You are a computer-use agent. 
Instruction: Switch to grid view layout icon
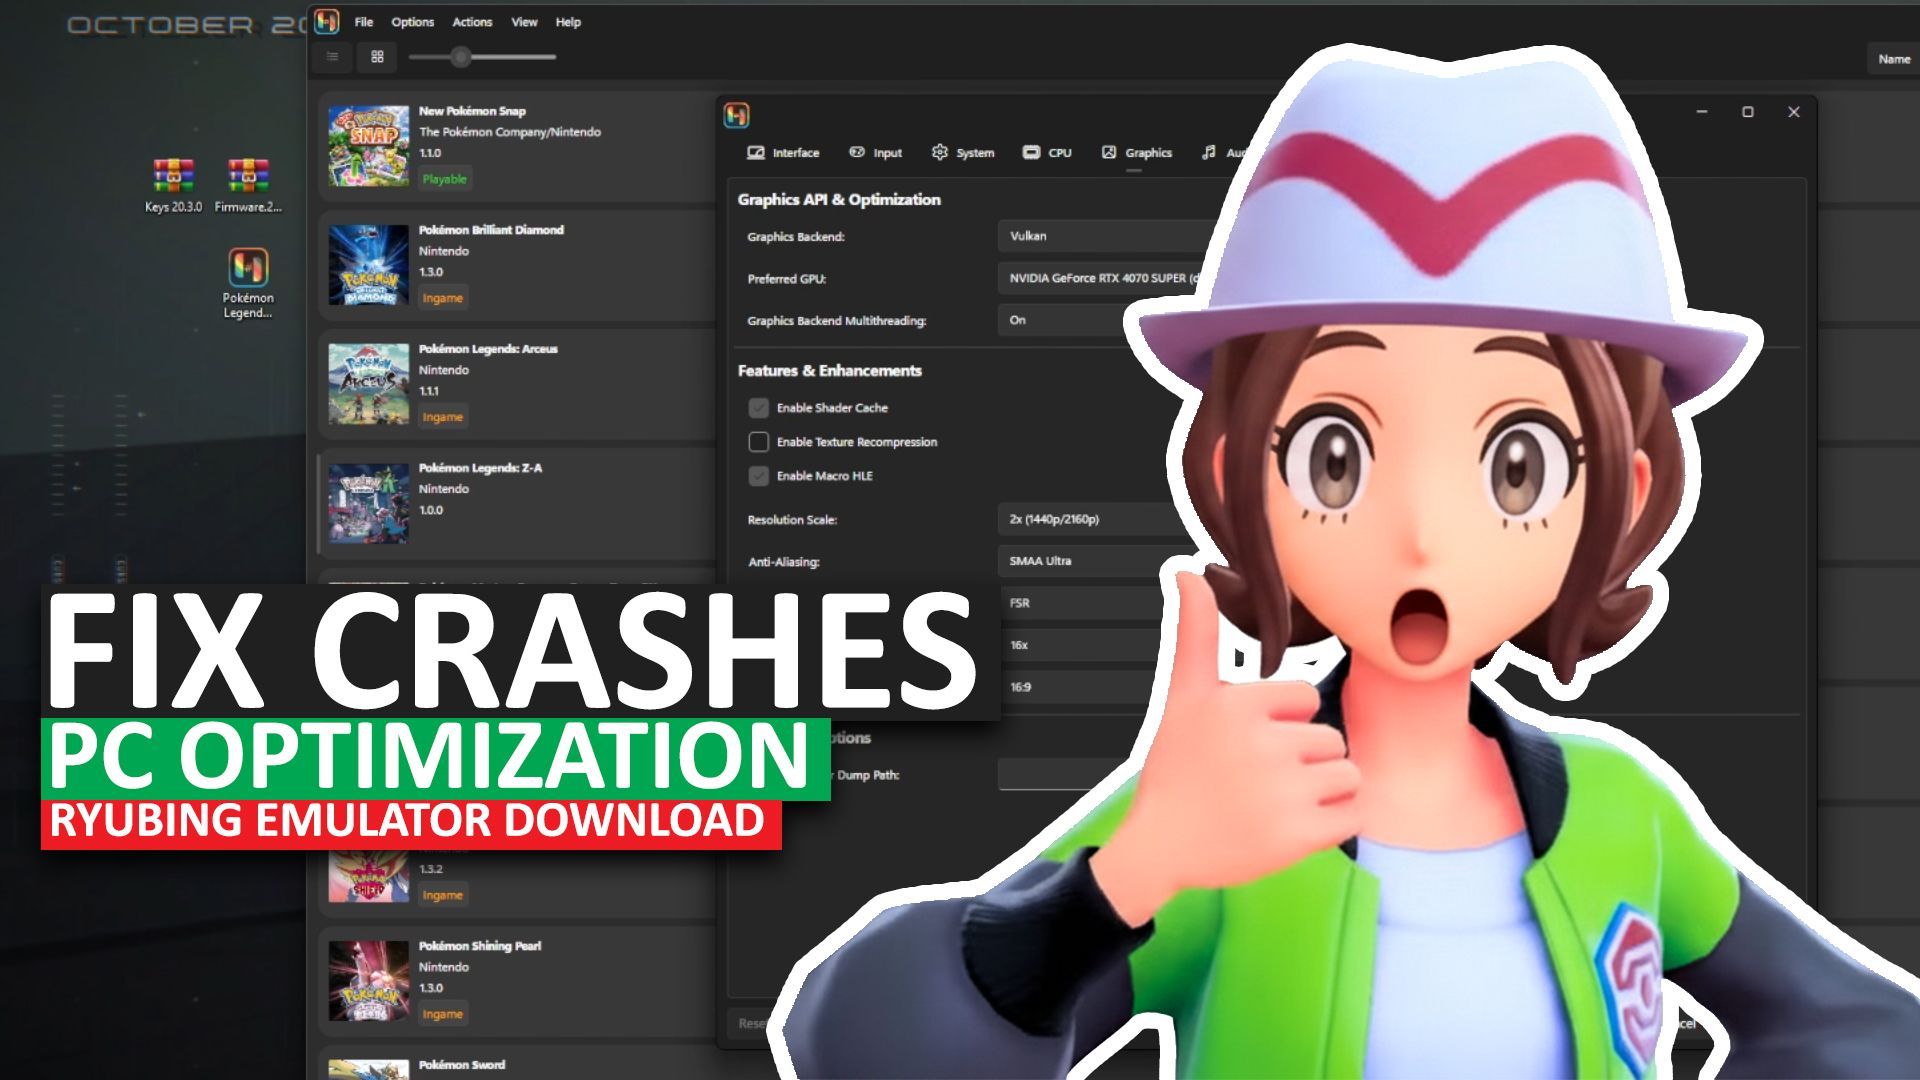point(377,57)
